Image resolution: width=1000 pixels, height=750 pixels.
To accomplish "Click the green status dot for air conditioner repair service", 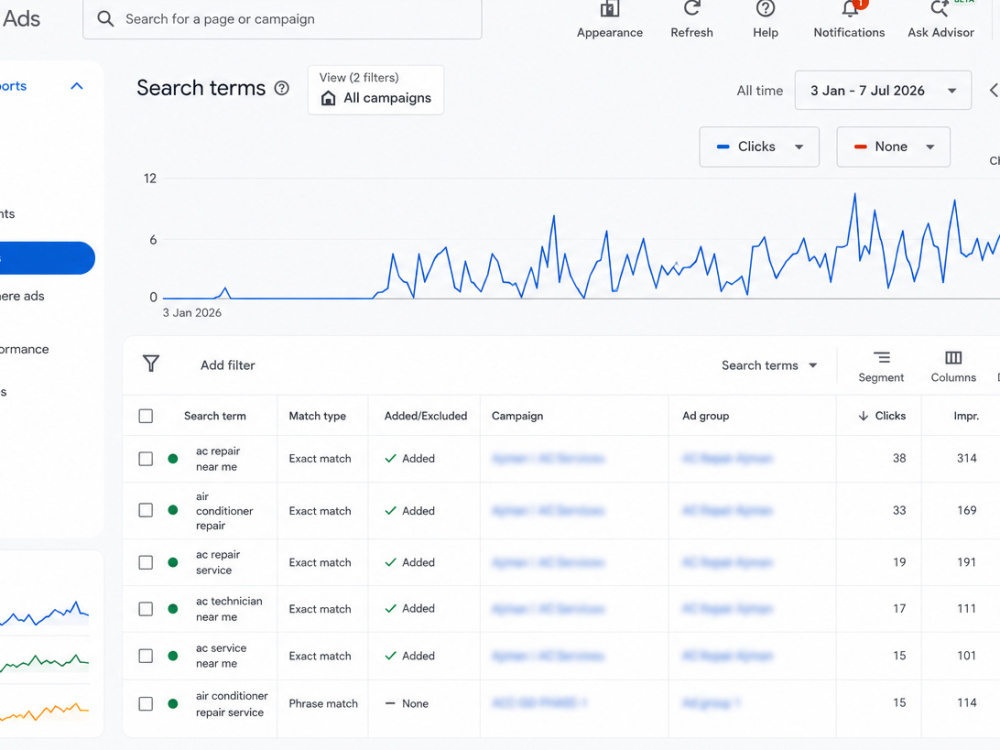I will [x=173, y=703].
